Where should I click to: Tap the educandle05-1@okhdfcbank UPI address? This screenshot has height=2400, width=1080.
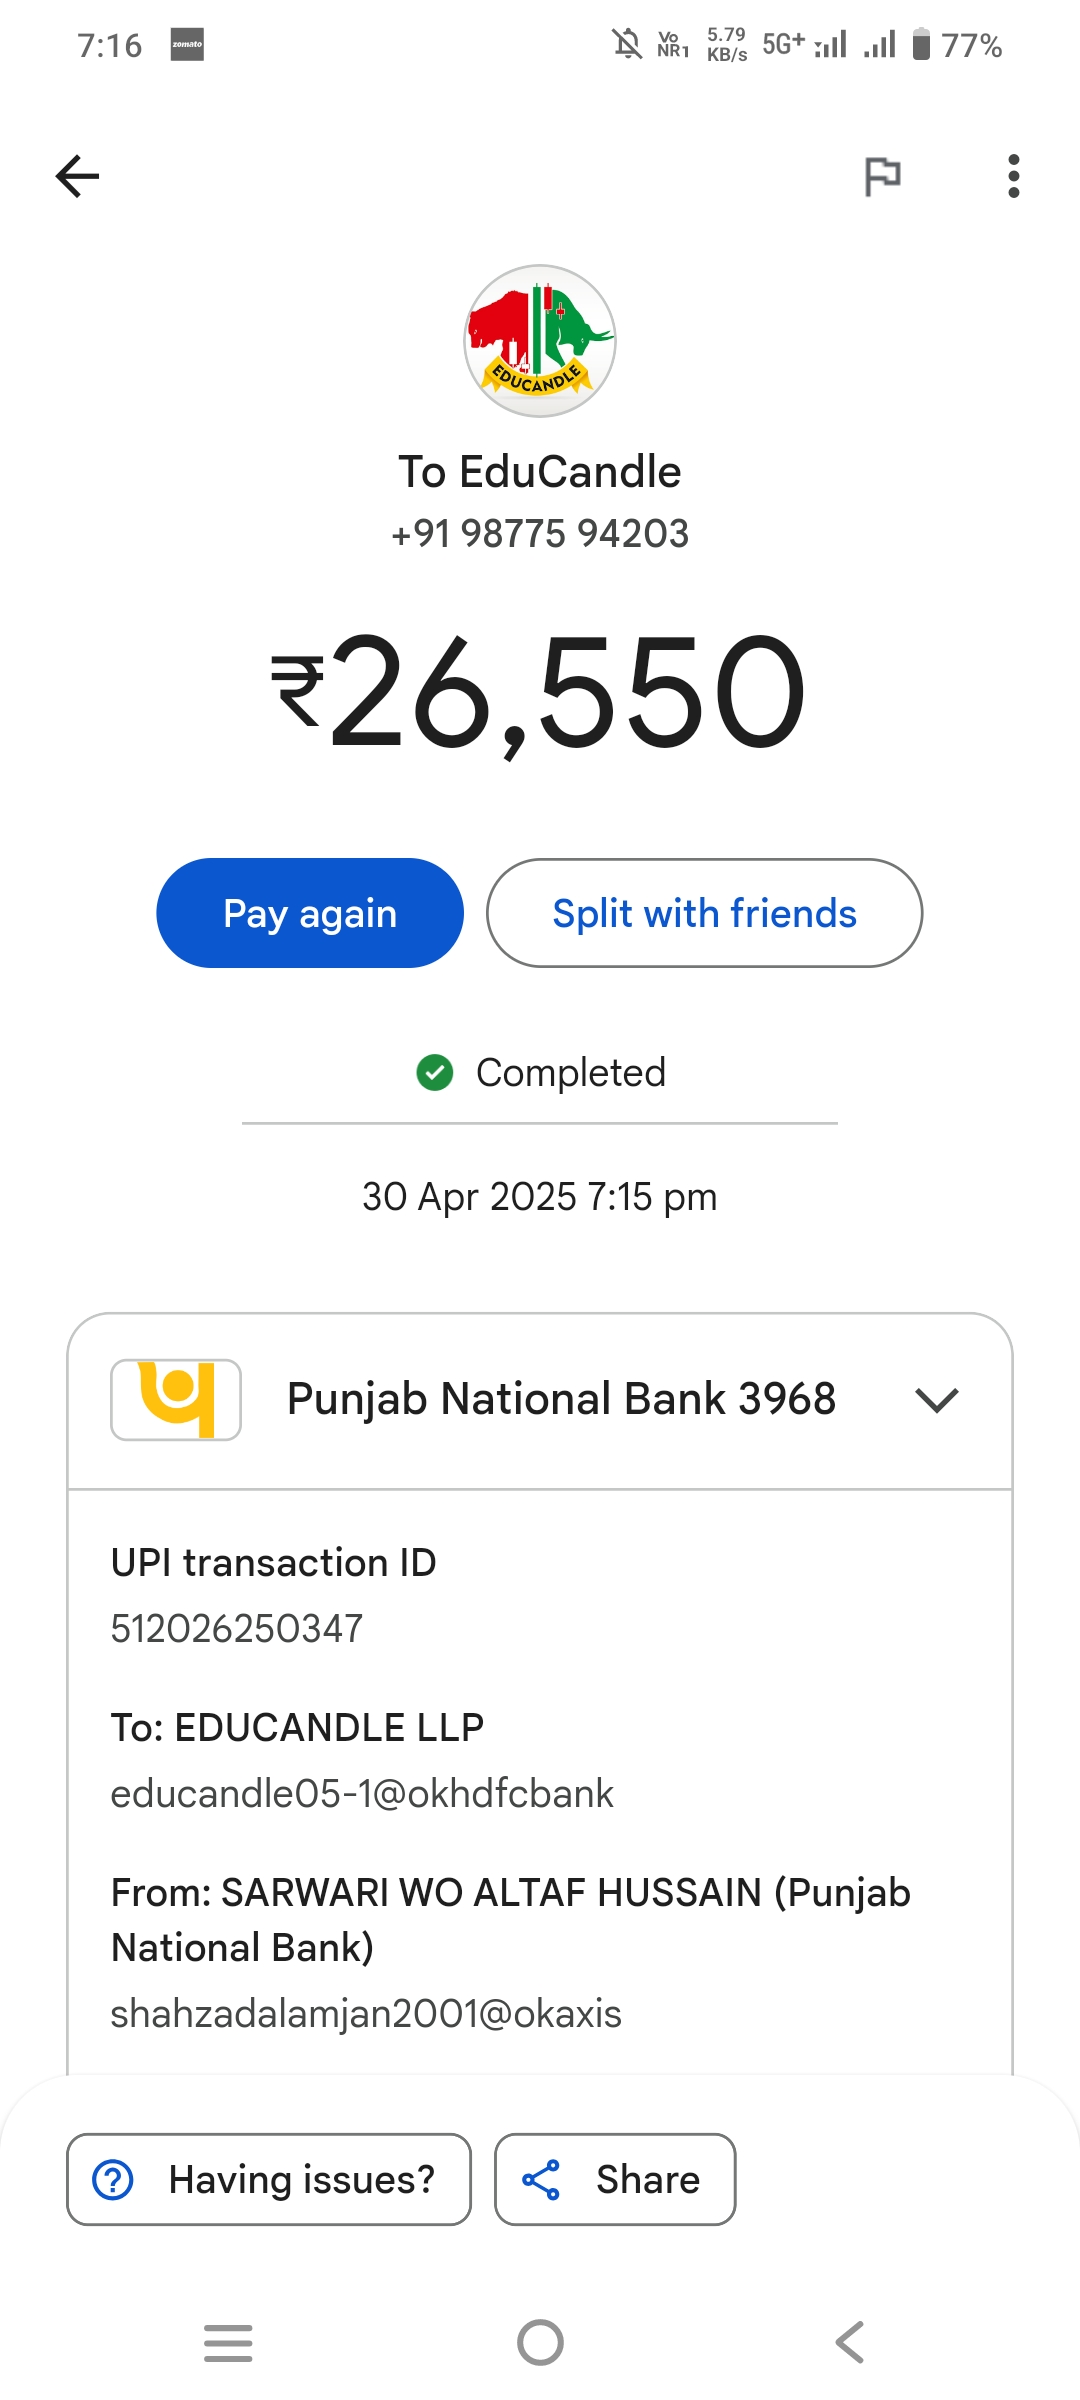(362, 1794)
